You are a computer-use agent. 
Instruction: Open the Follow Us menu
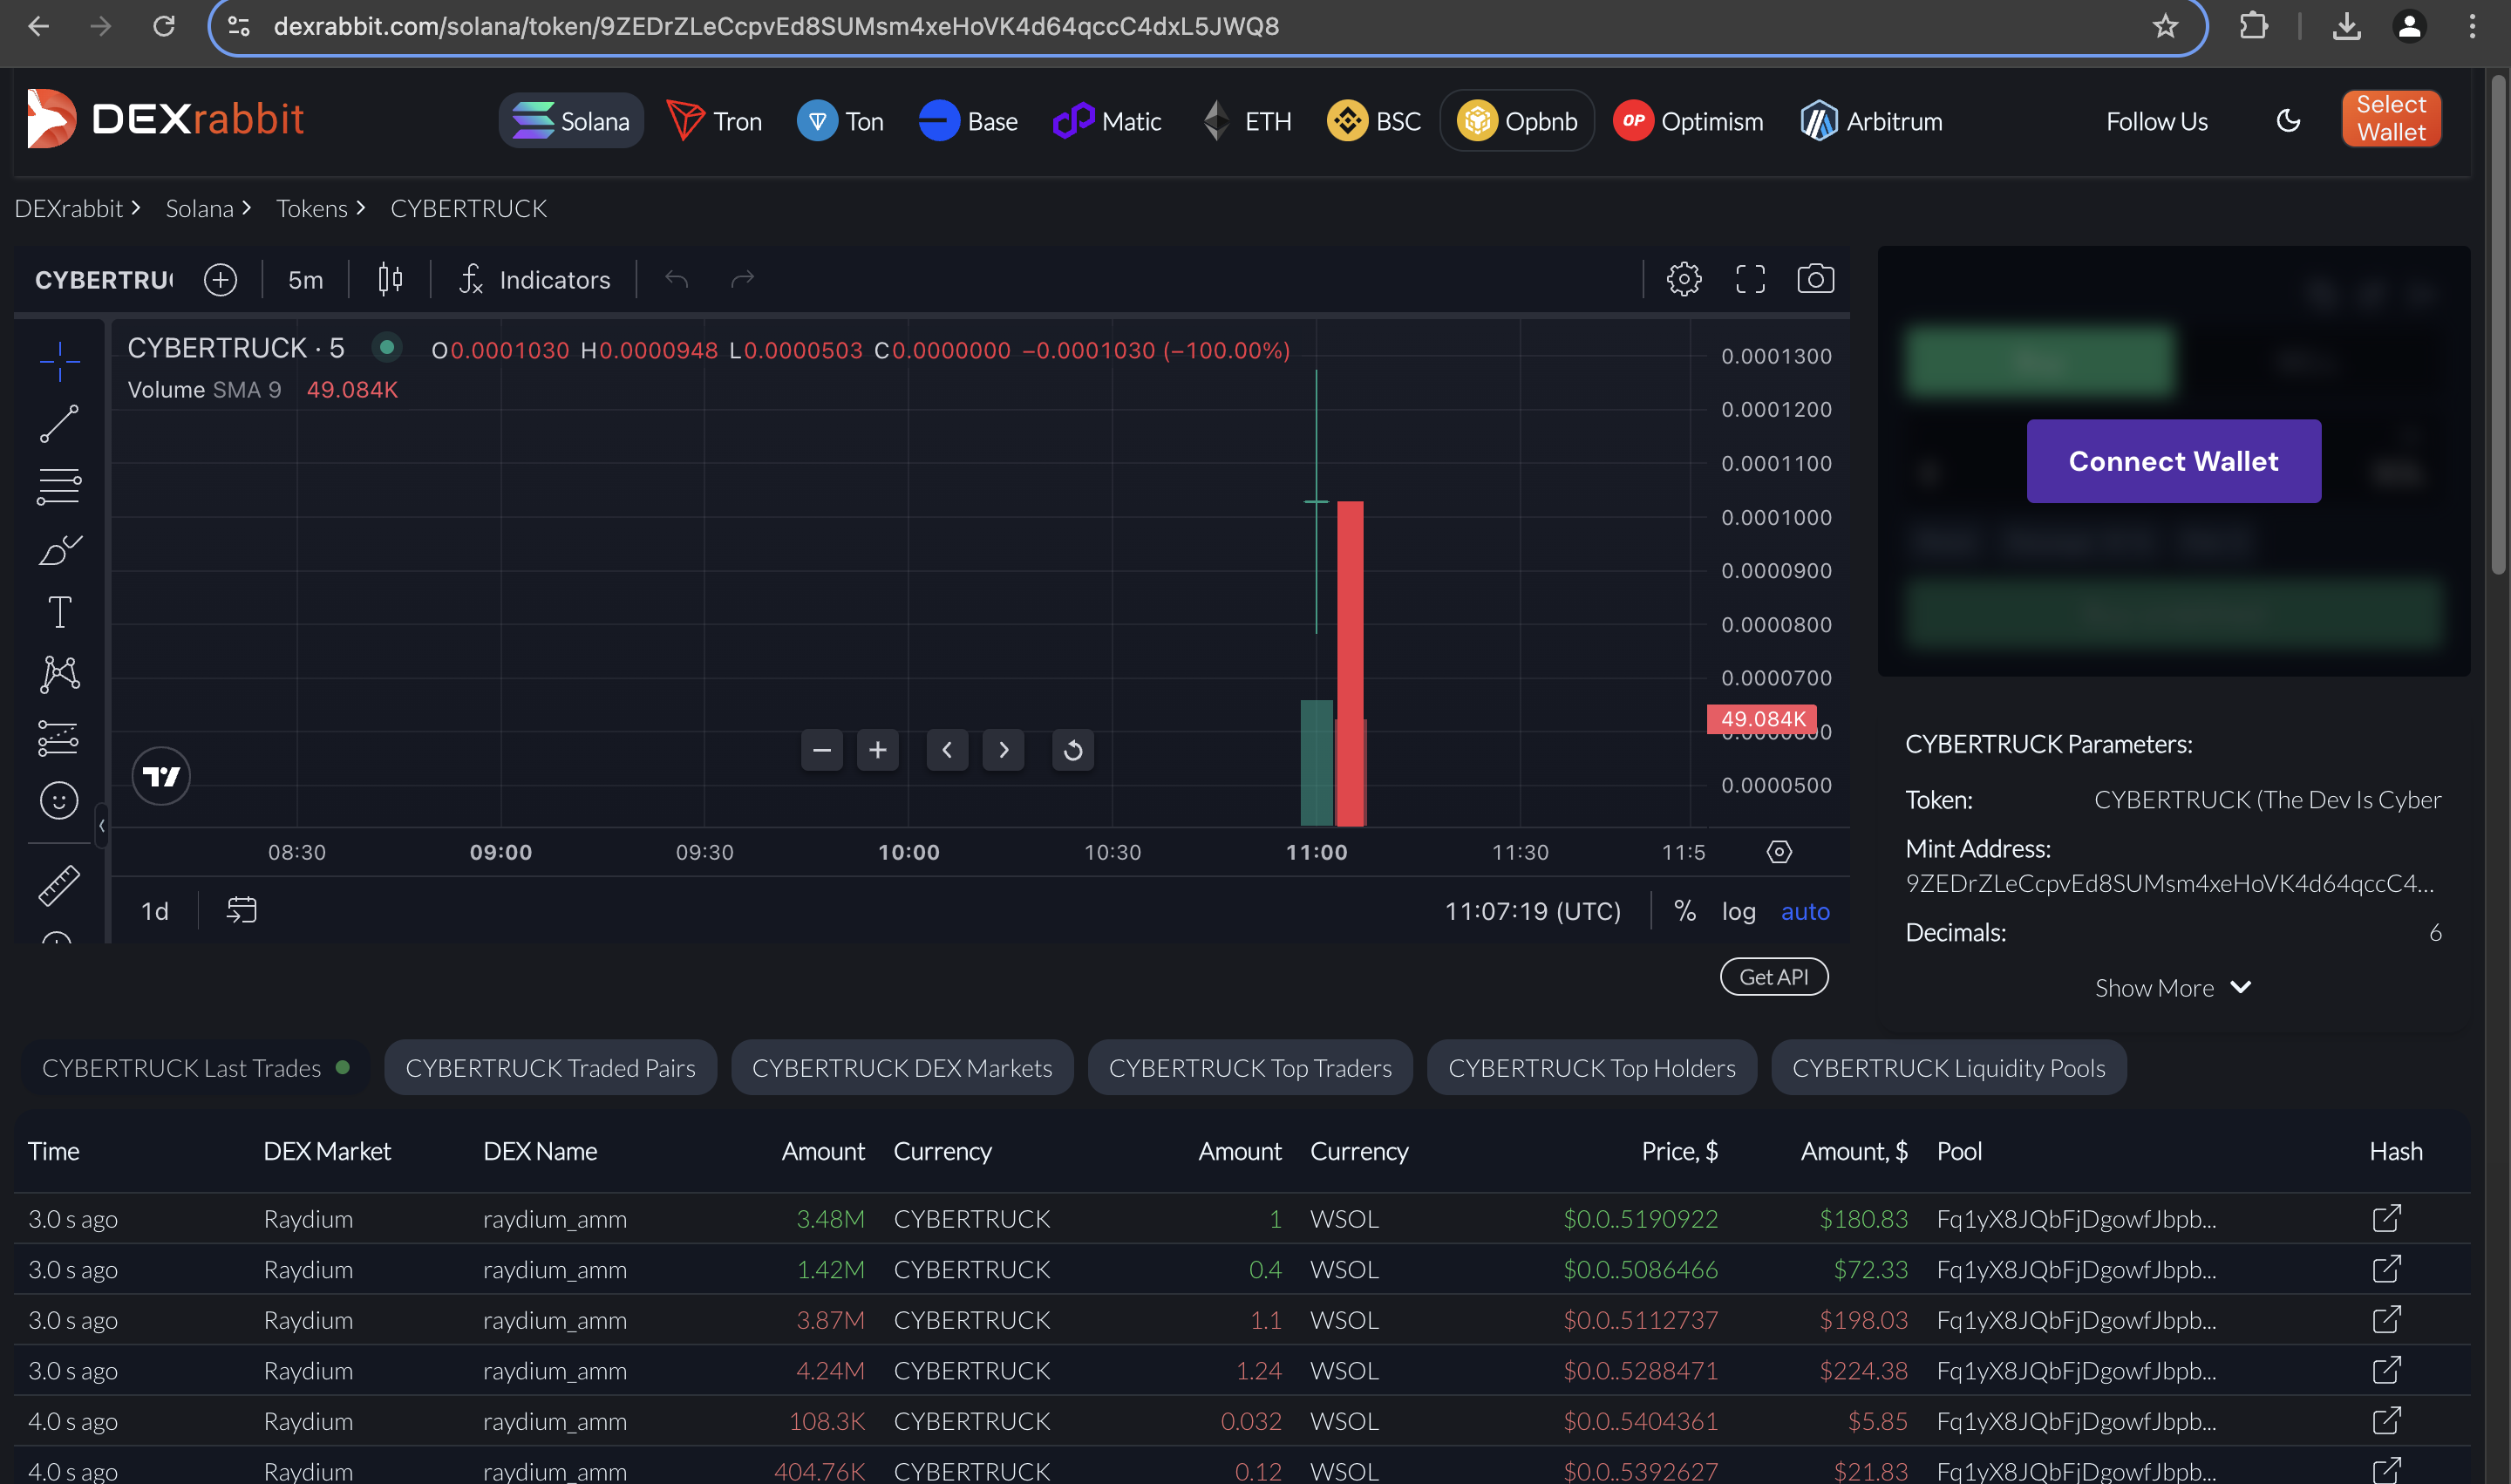pos(2156,121)
